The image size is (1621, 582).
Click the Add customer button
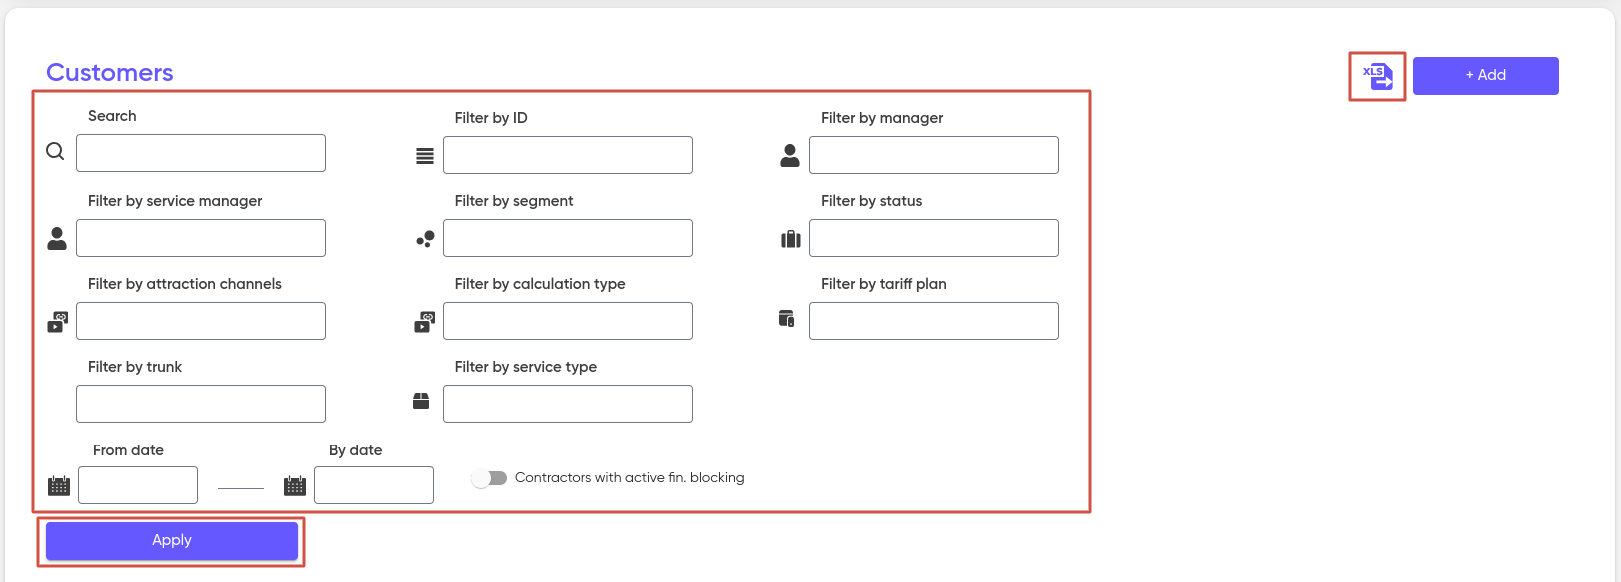[1486, 76]
